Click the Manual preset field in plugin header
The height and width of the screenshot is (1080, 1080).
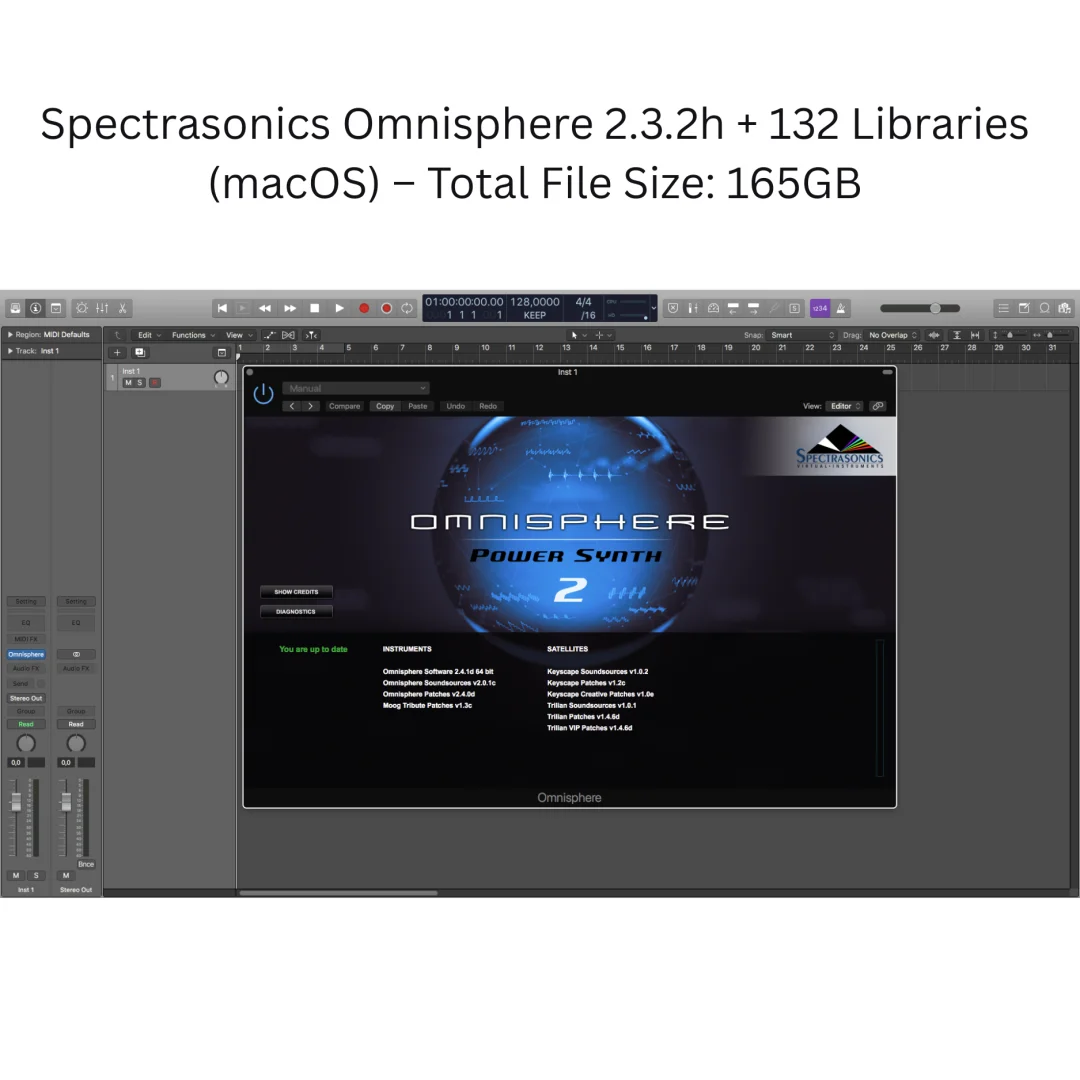click(355, 388)
